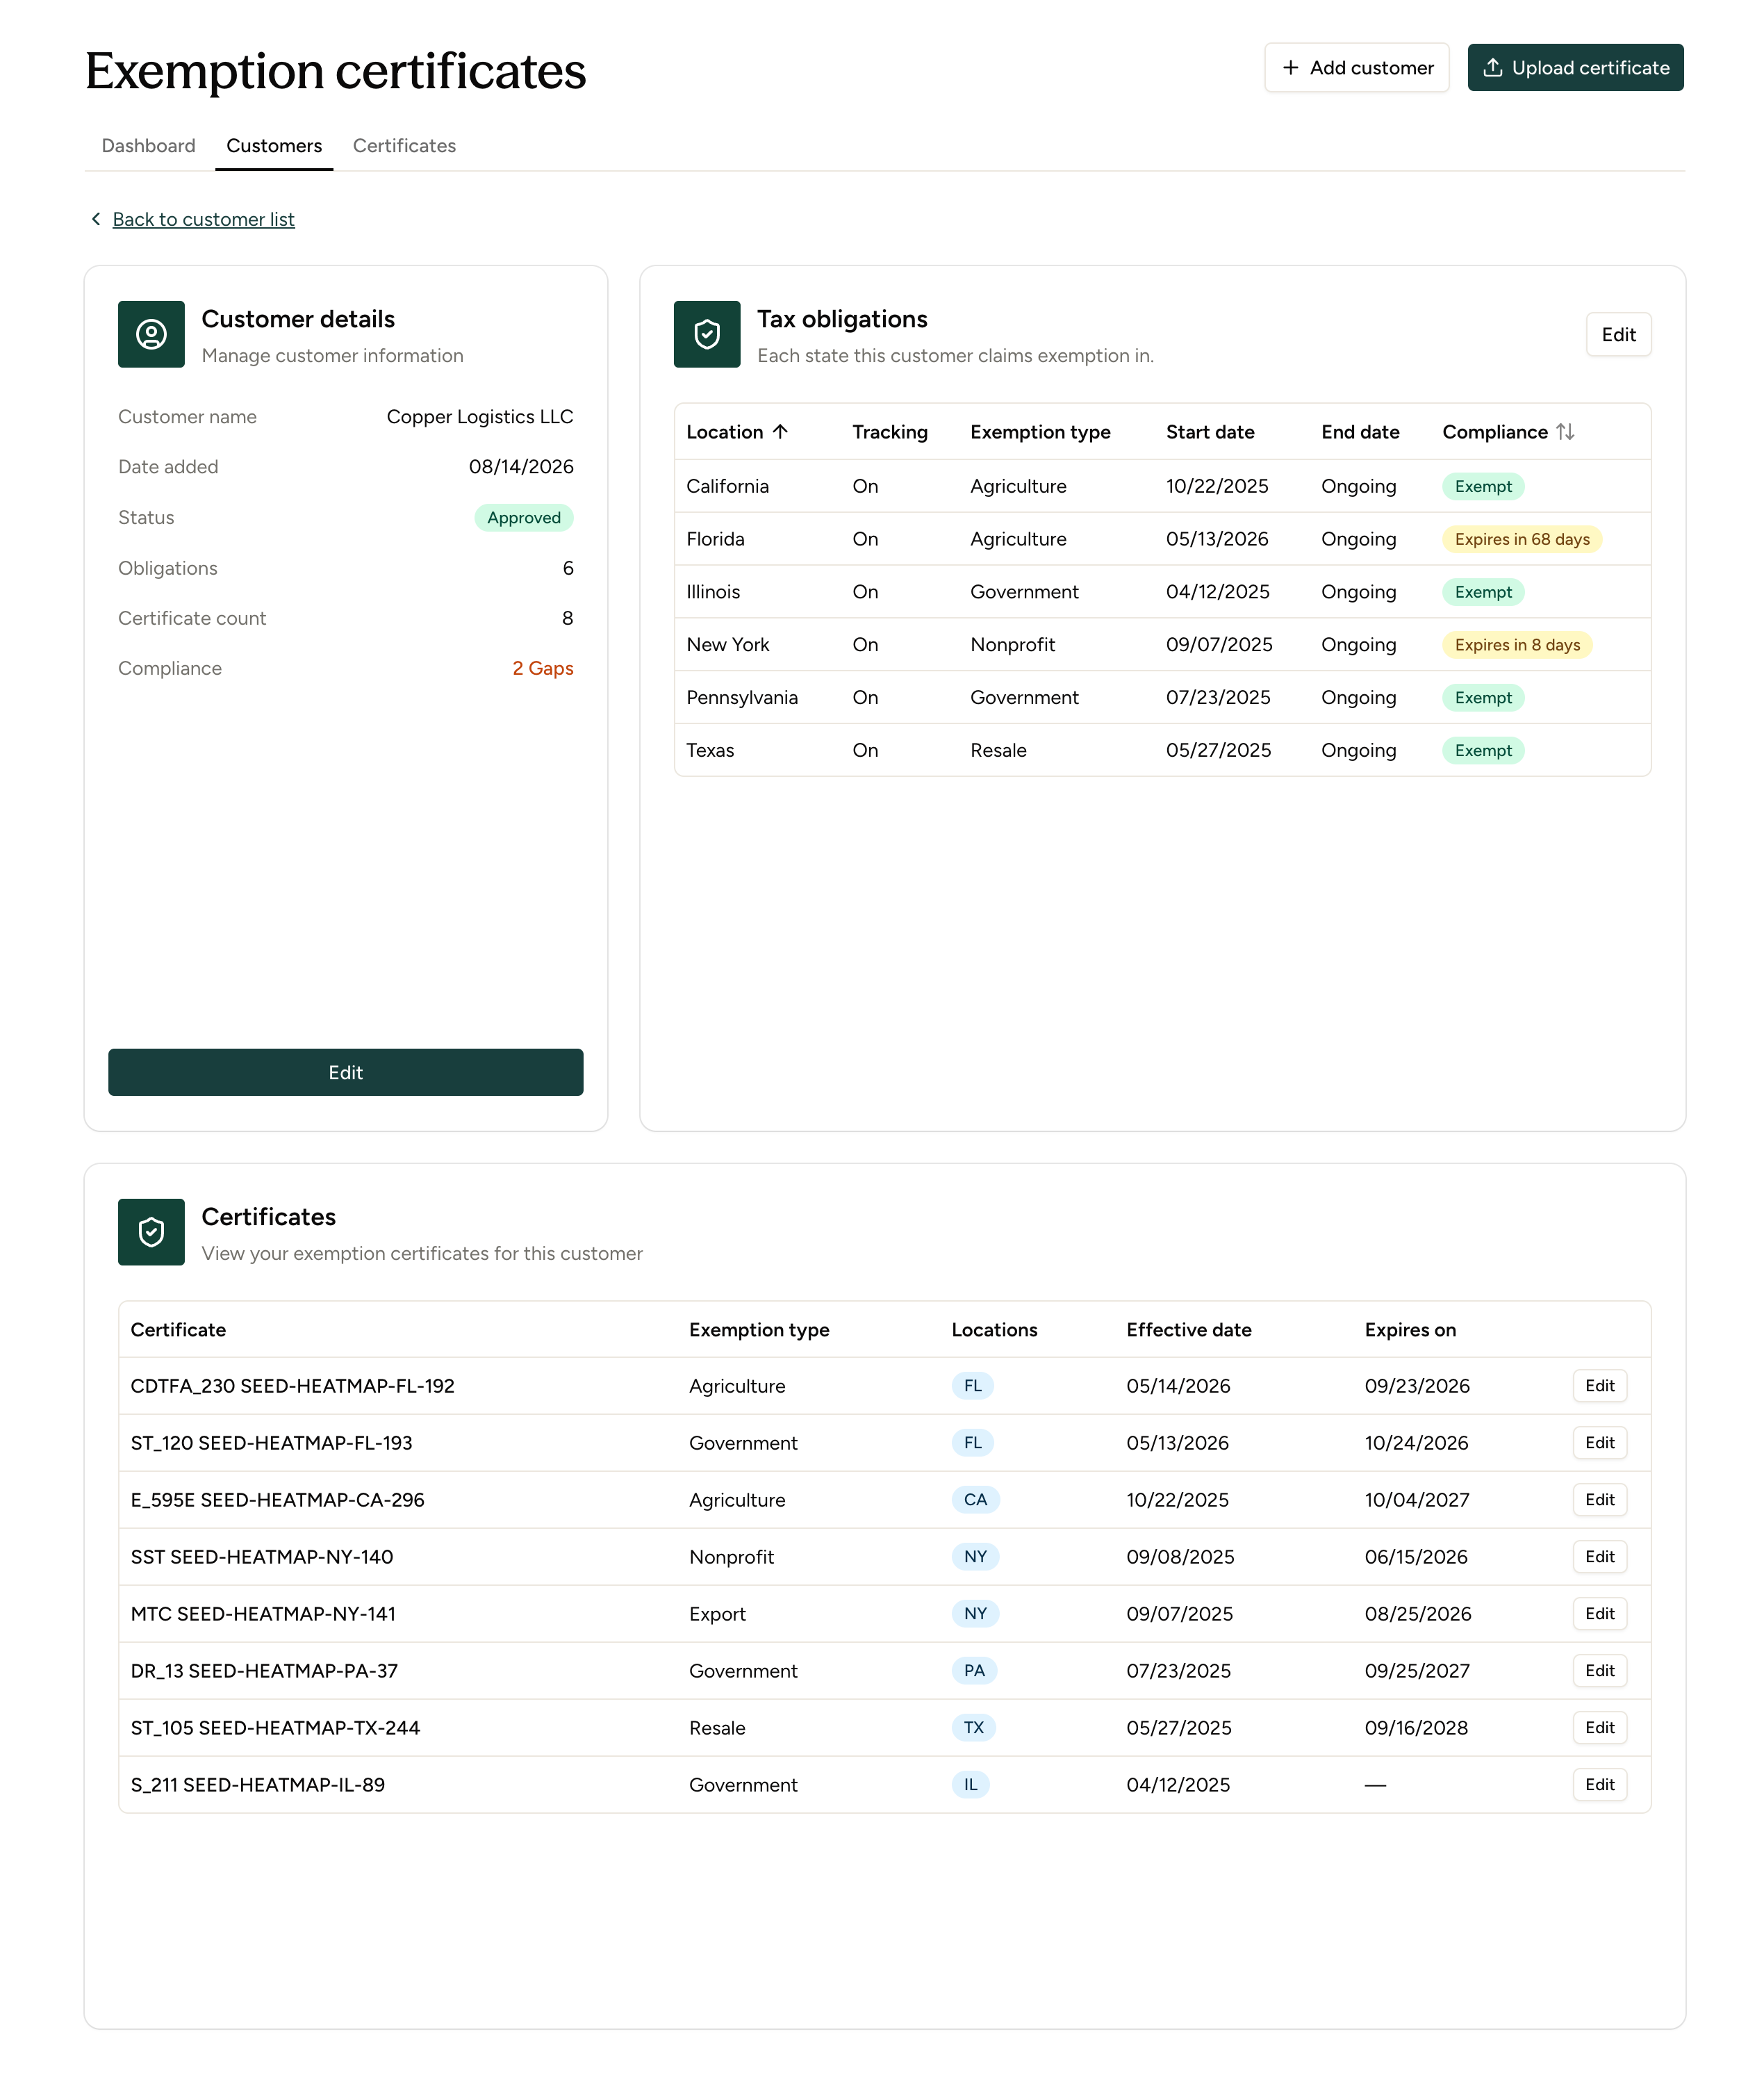The width and height of the screenshot is (1764, 2073).
Task: Select the Illinois location cell
Action: pos(714,592)
